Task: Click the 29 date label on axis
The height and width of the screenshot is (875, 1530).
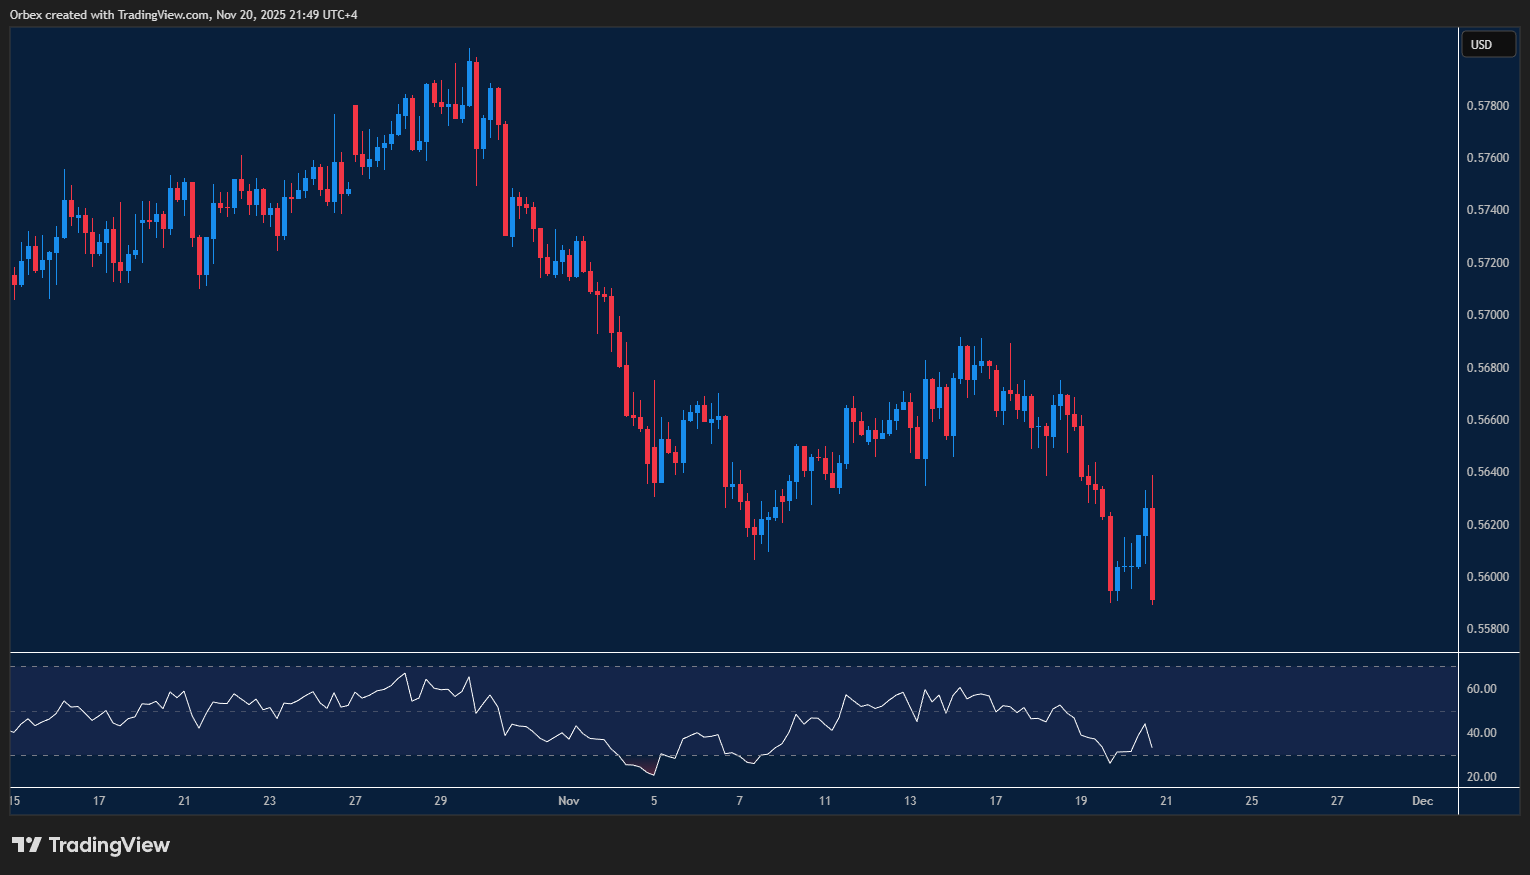Action: 440,800
